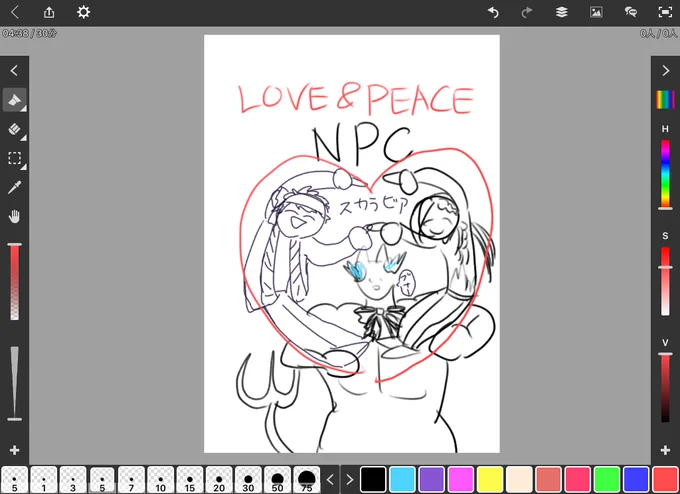This screenshot has width=680, height=494.
Task: Choose the first brush preset labeled 5
Action: pos(15,480)
